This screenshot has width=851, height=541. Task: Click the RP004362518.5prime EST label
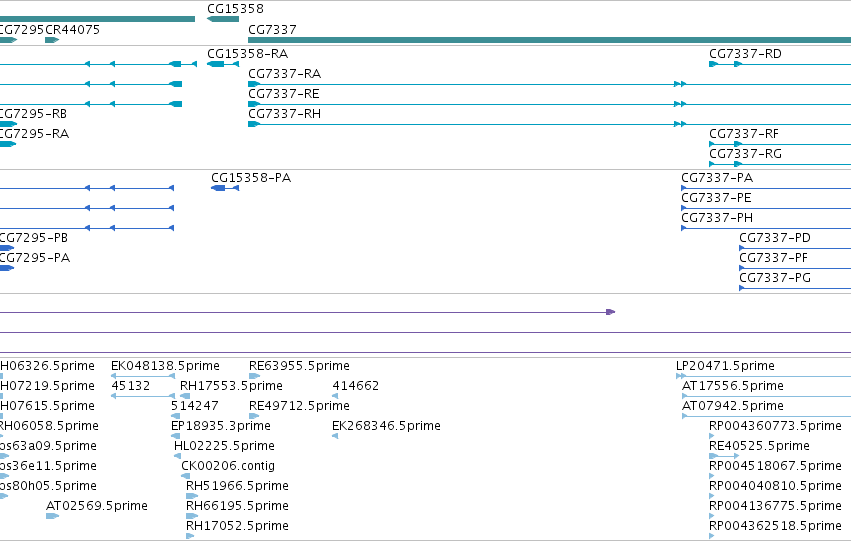pyautogui.click(x=776, y=527)
